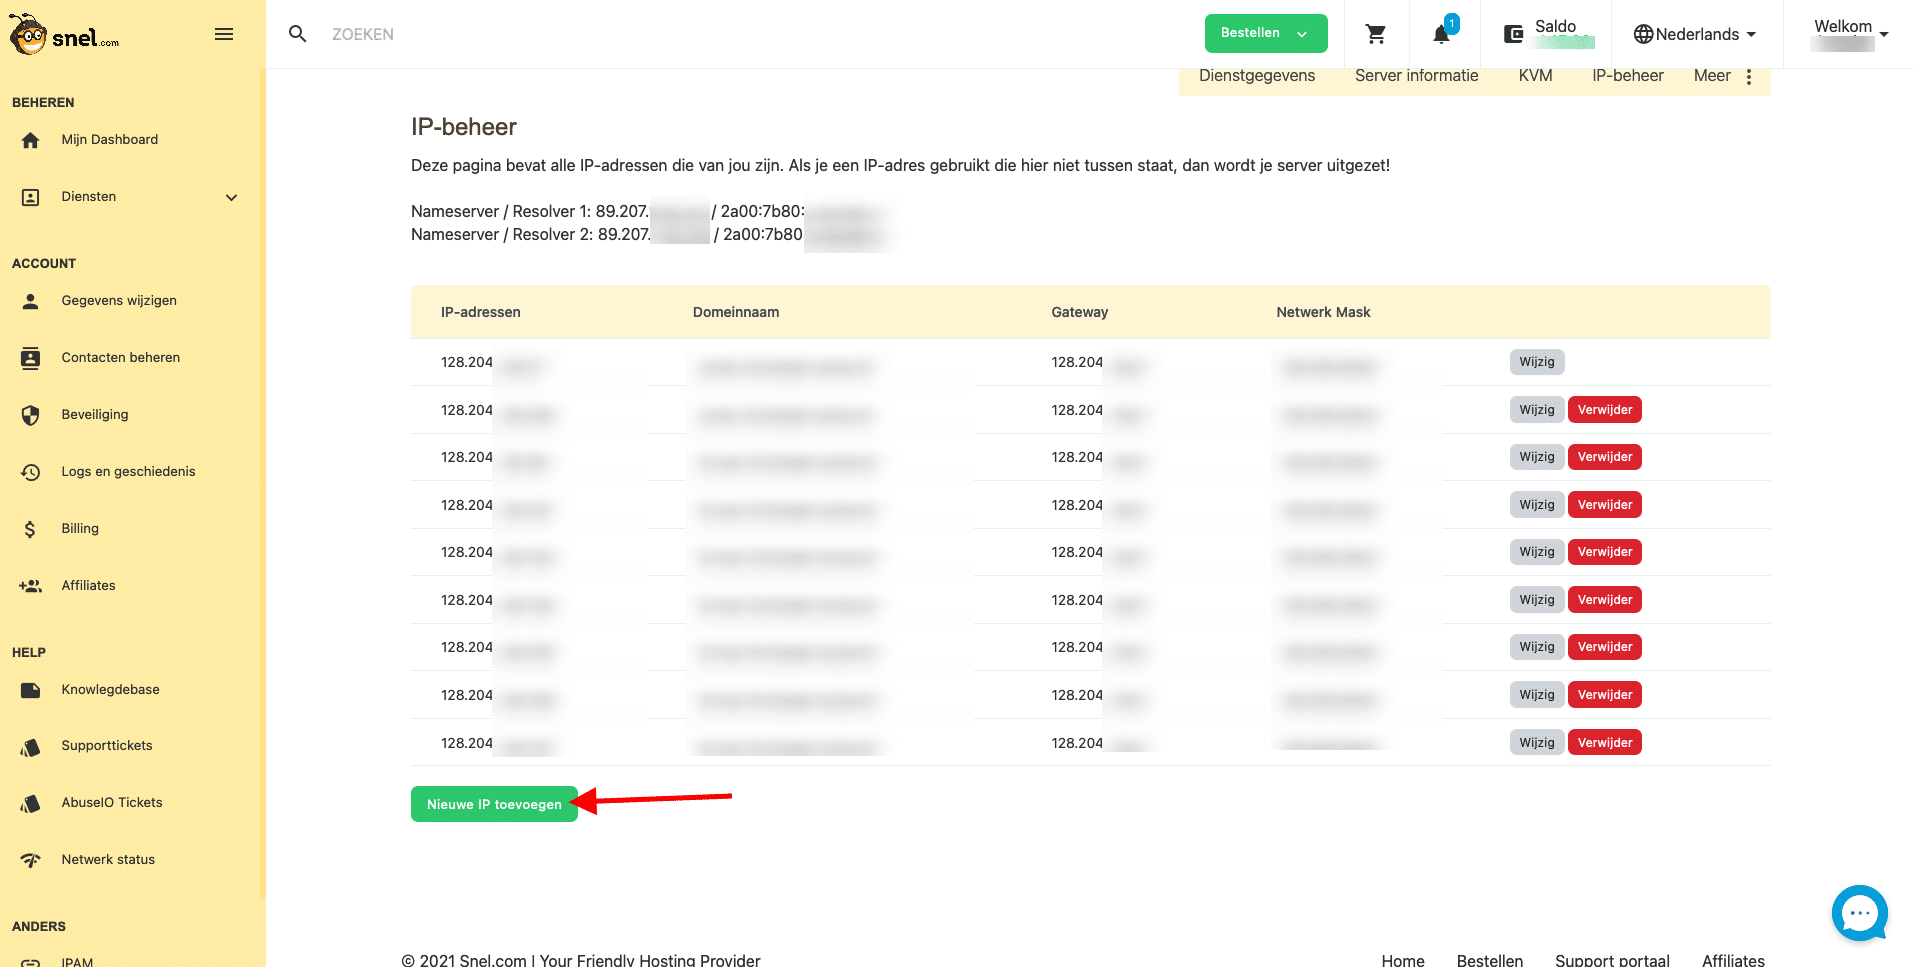Toggle the hamburger sidebar menu
This screenshot has width=1914, height=967.
pos(224,34)
